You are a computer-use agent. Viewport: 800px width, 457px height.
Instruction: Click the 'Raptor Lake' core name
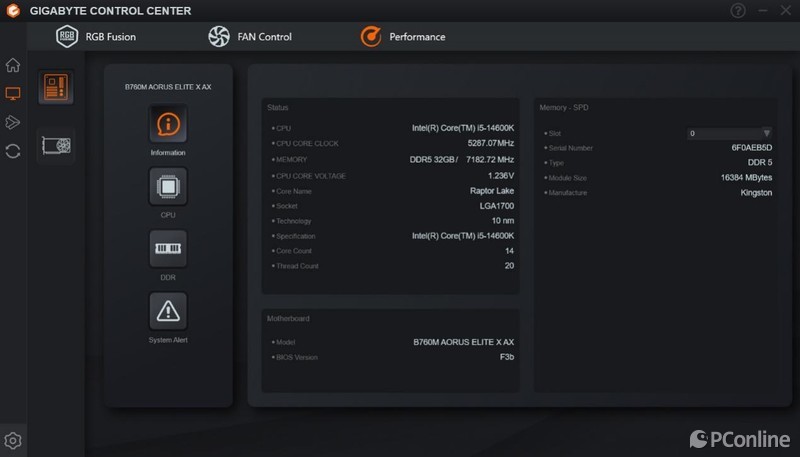pyautogui.click(x=492, y=191)
